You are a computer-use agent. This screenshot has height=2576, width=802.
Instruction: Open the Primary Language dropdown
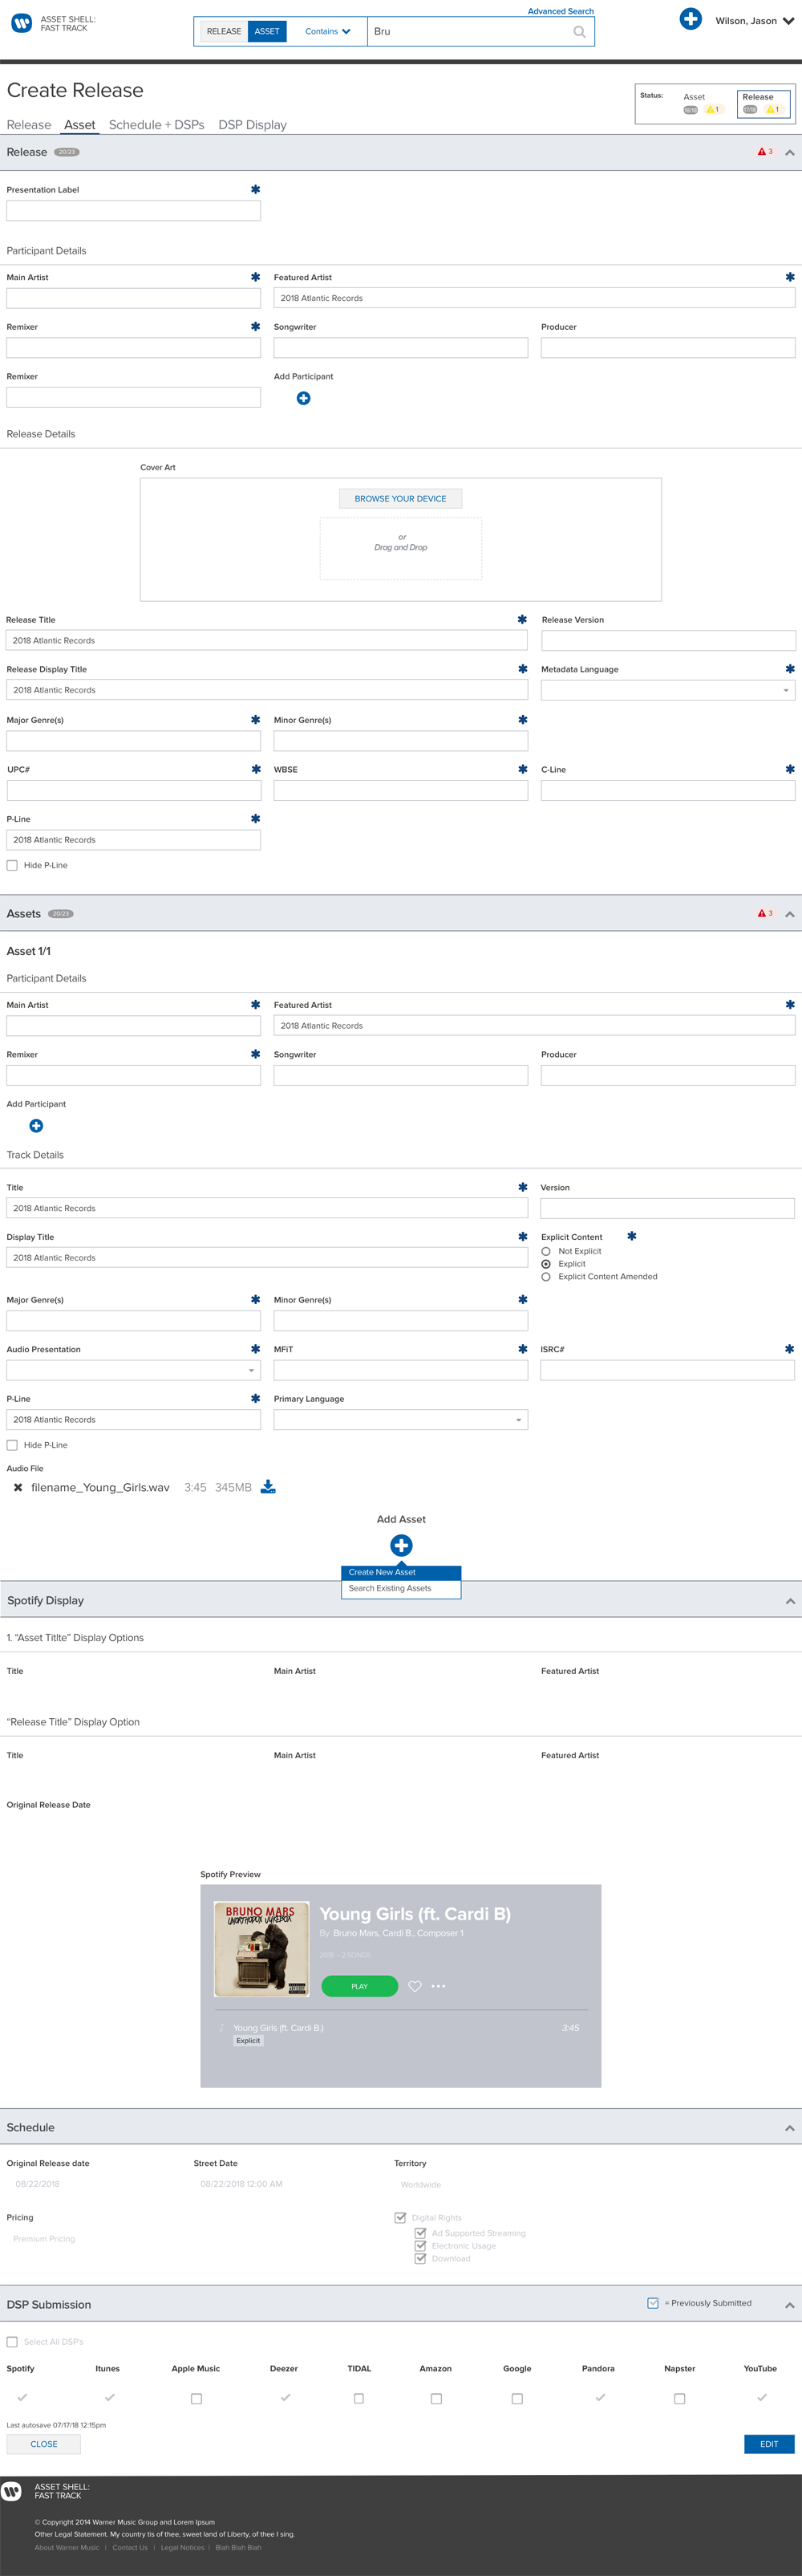(x=401, y=1420)
